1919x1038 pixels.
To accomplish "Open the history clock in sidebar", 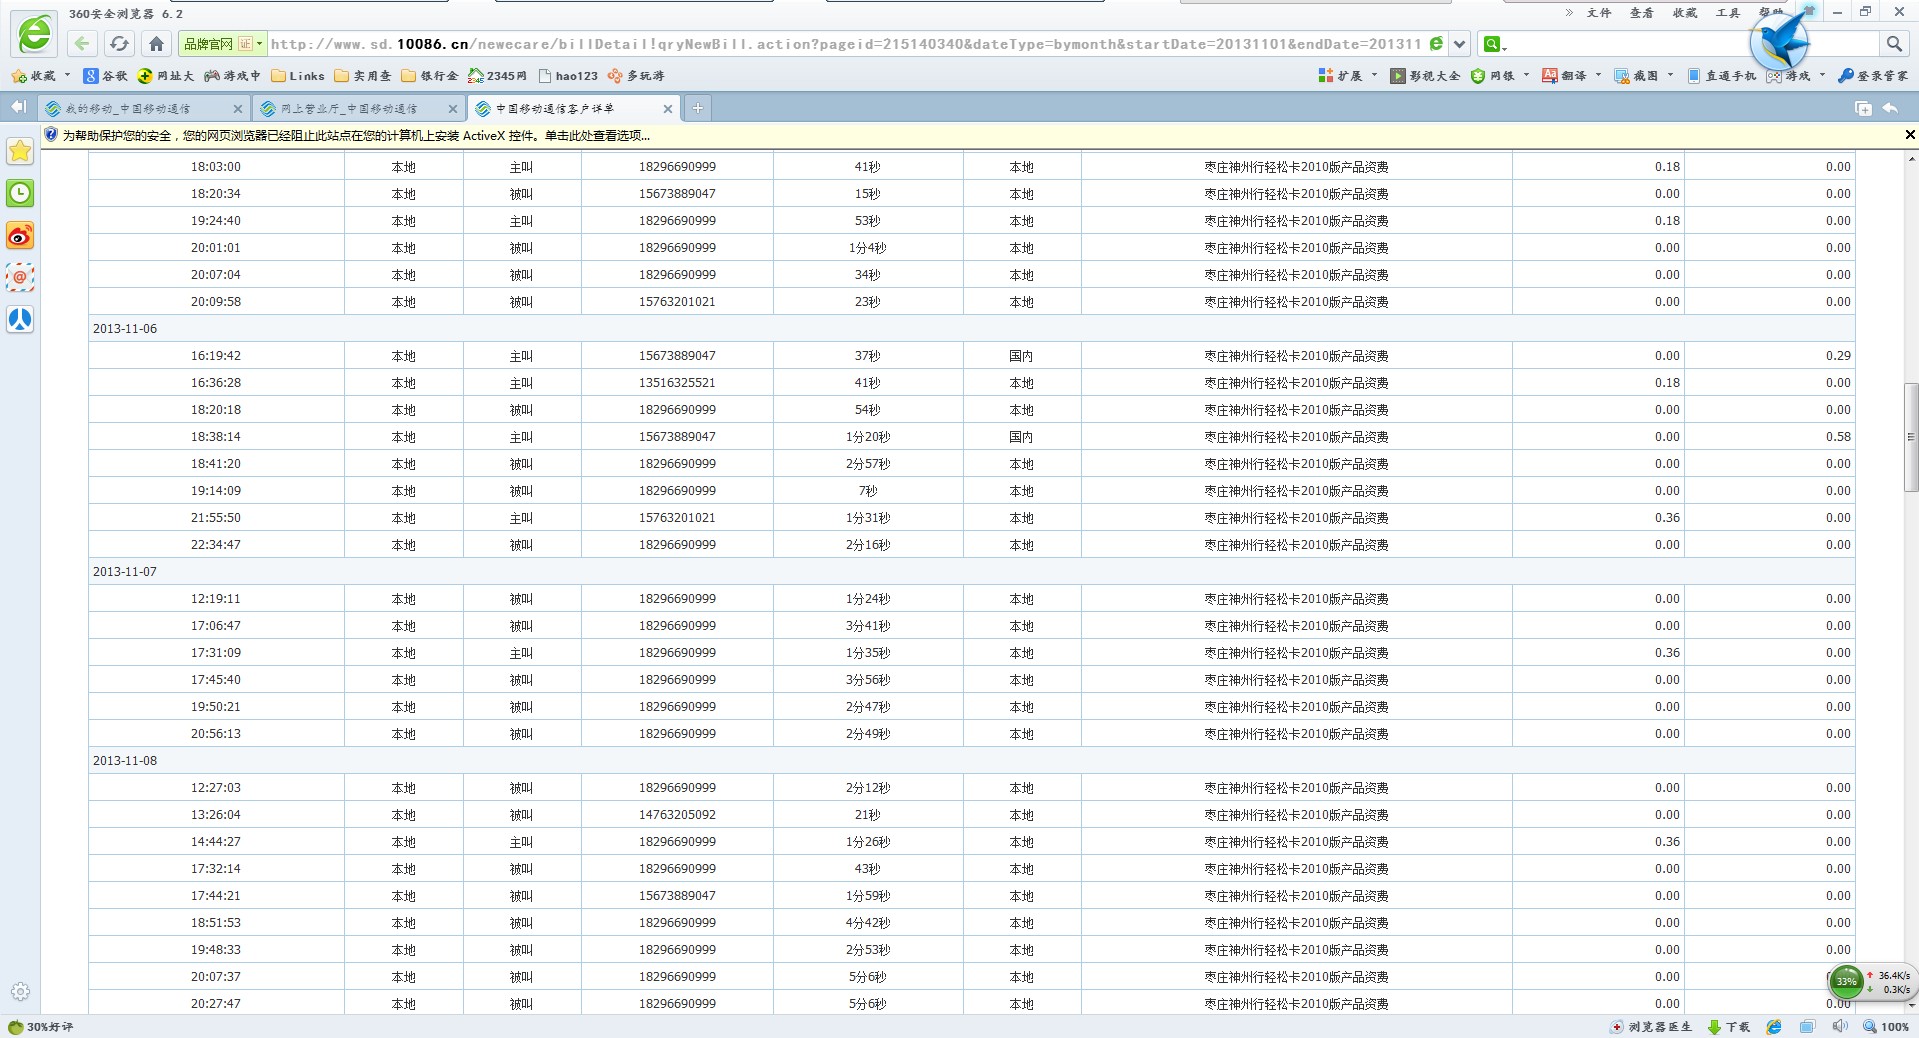I will coord(20,193).
